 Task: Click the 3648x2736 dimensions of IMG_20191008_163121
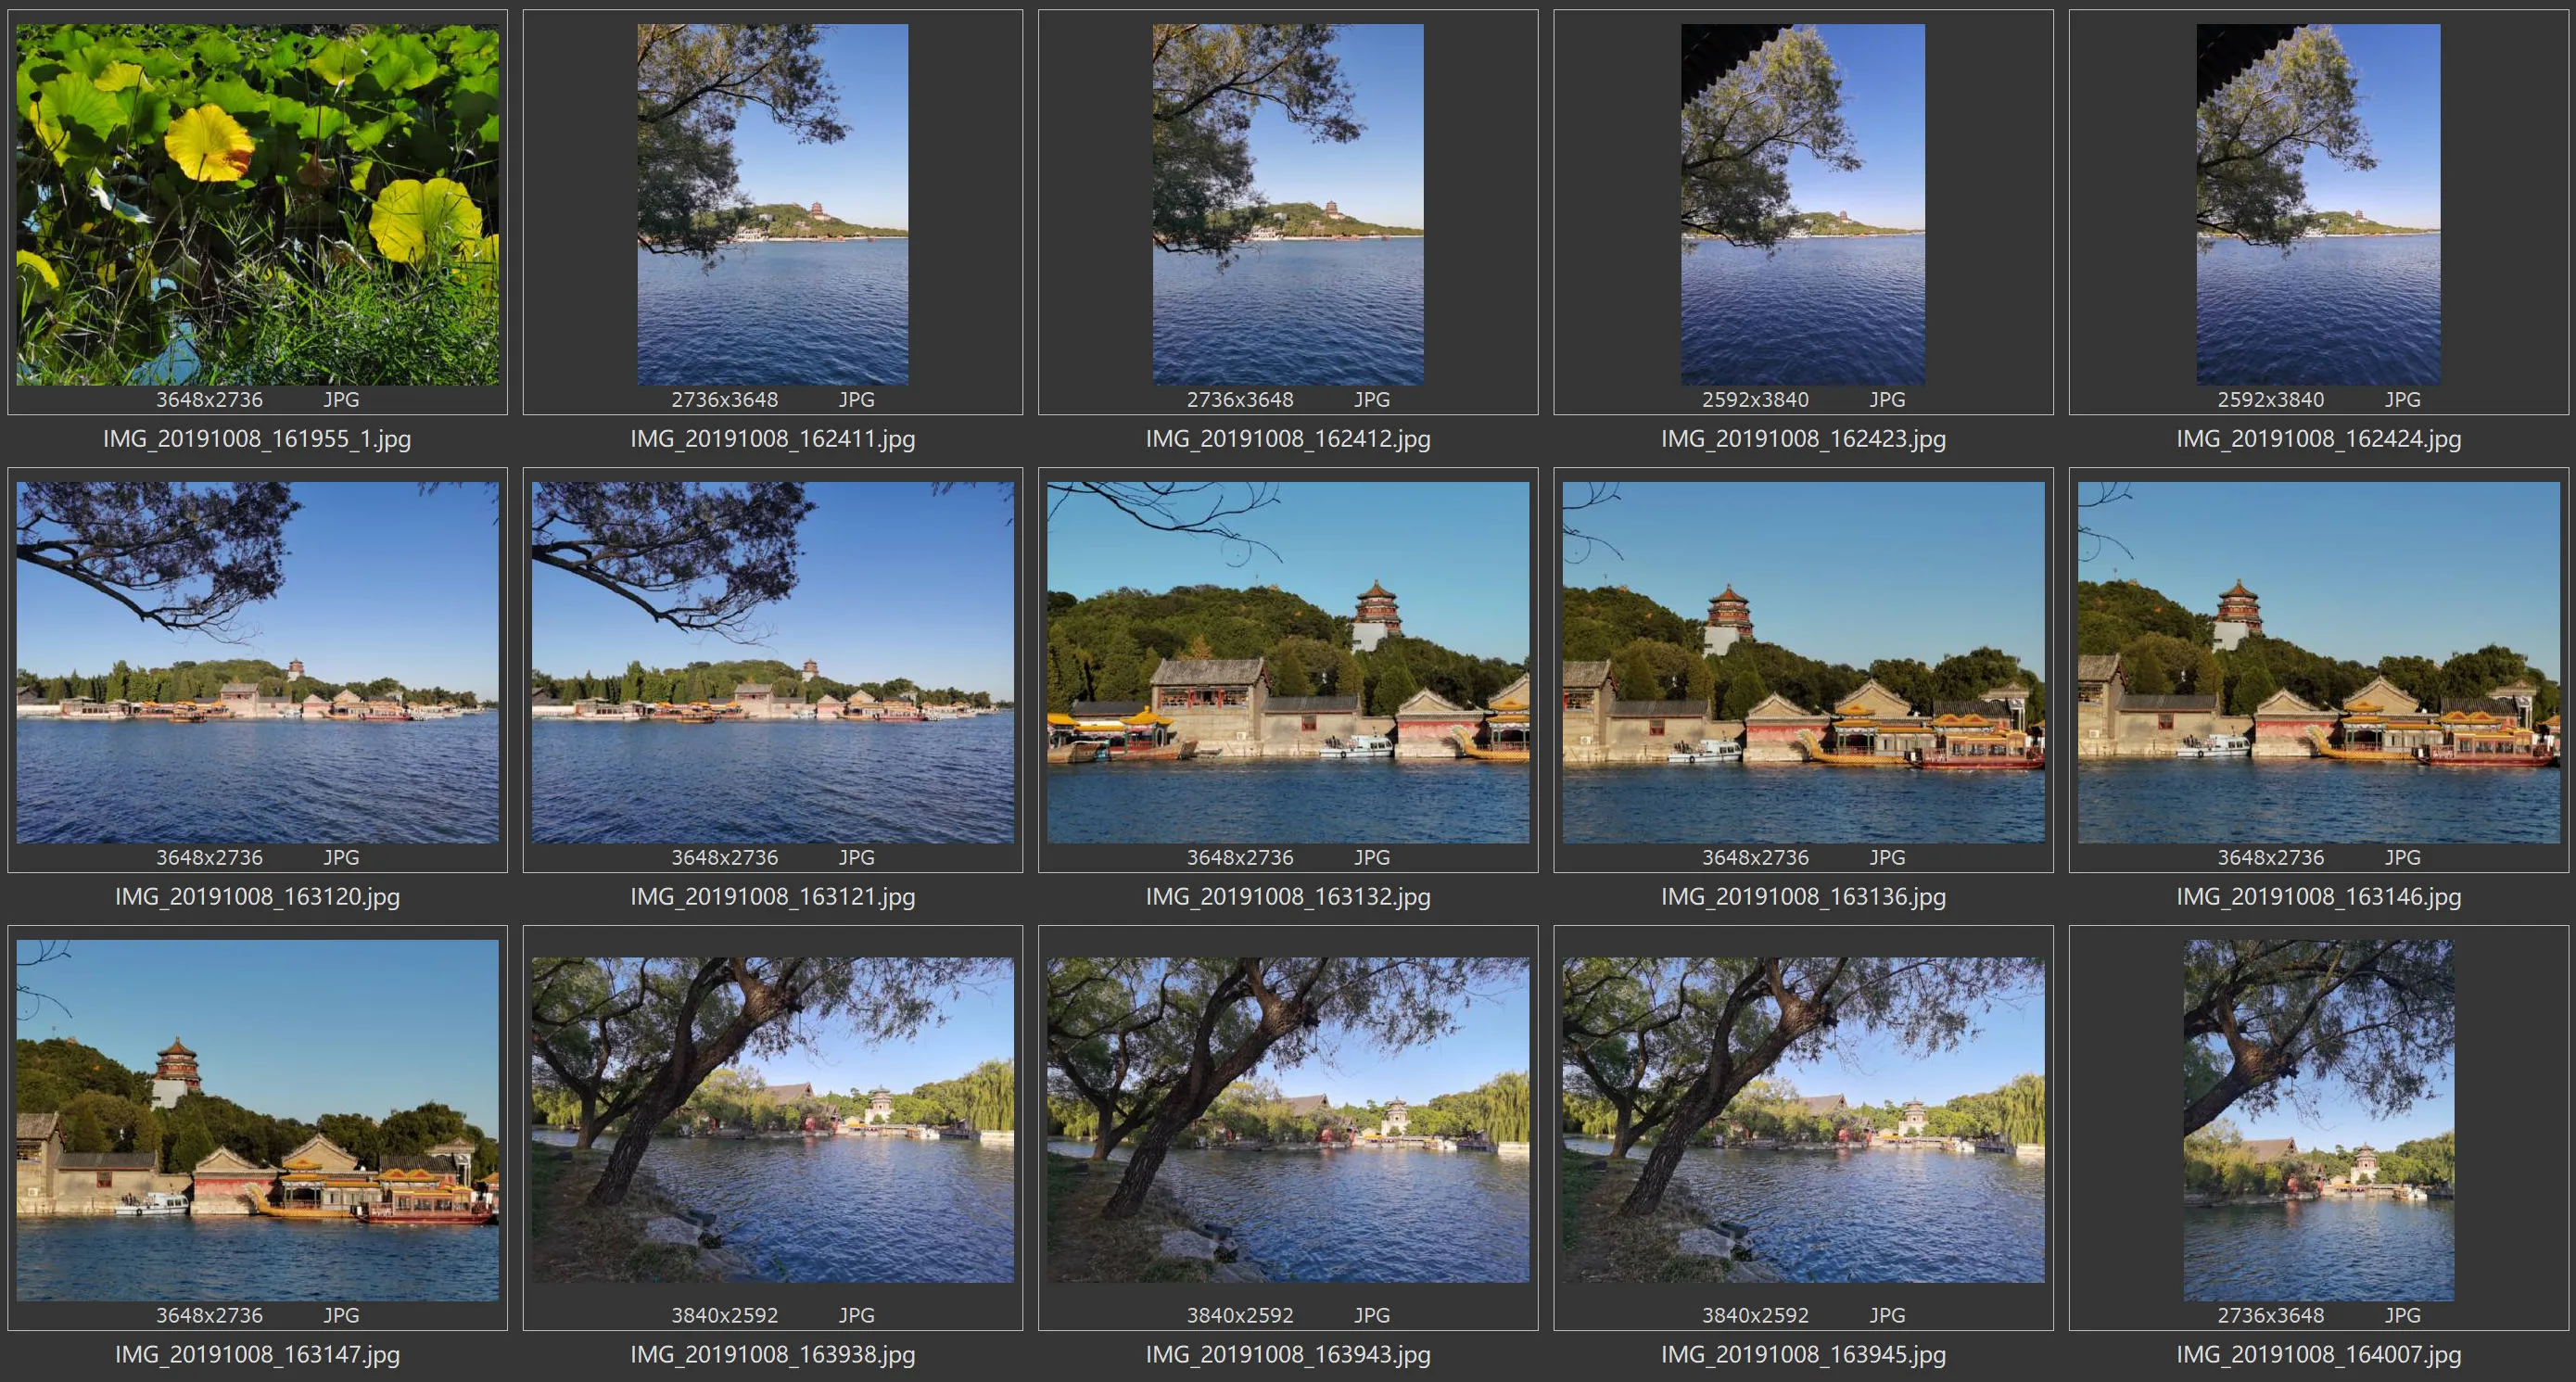tap(724, 858)
